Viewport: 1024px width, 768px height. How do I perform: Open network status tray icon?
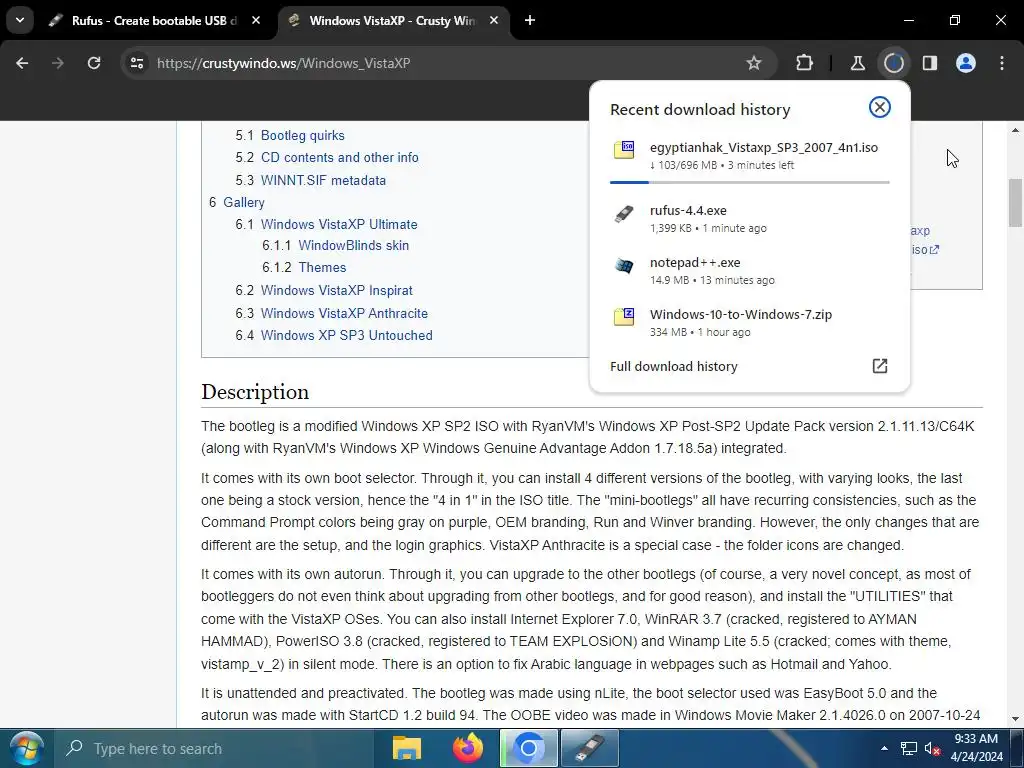[x=908, y=749]
